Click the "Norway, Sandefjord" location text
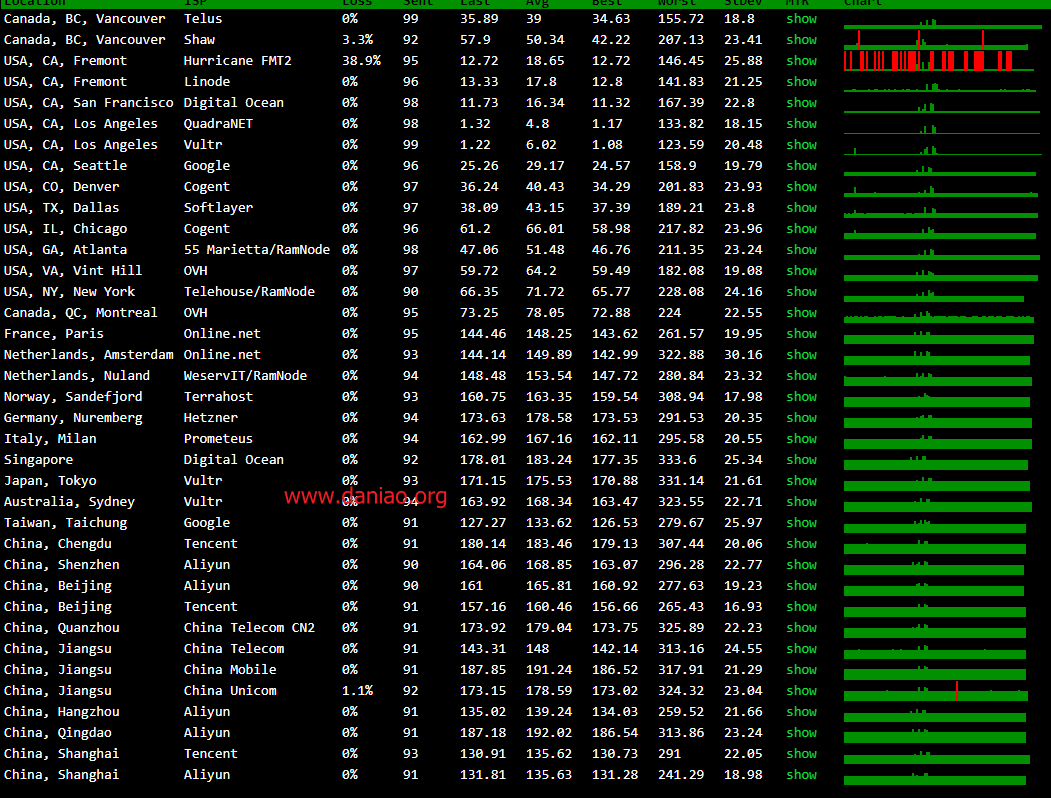This screenshot has width=1051, height=798. click(x=73, y=397)
